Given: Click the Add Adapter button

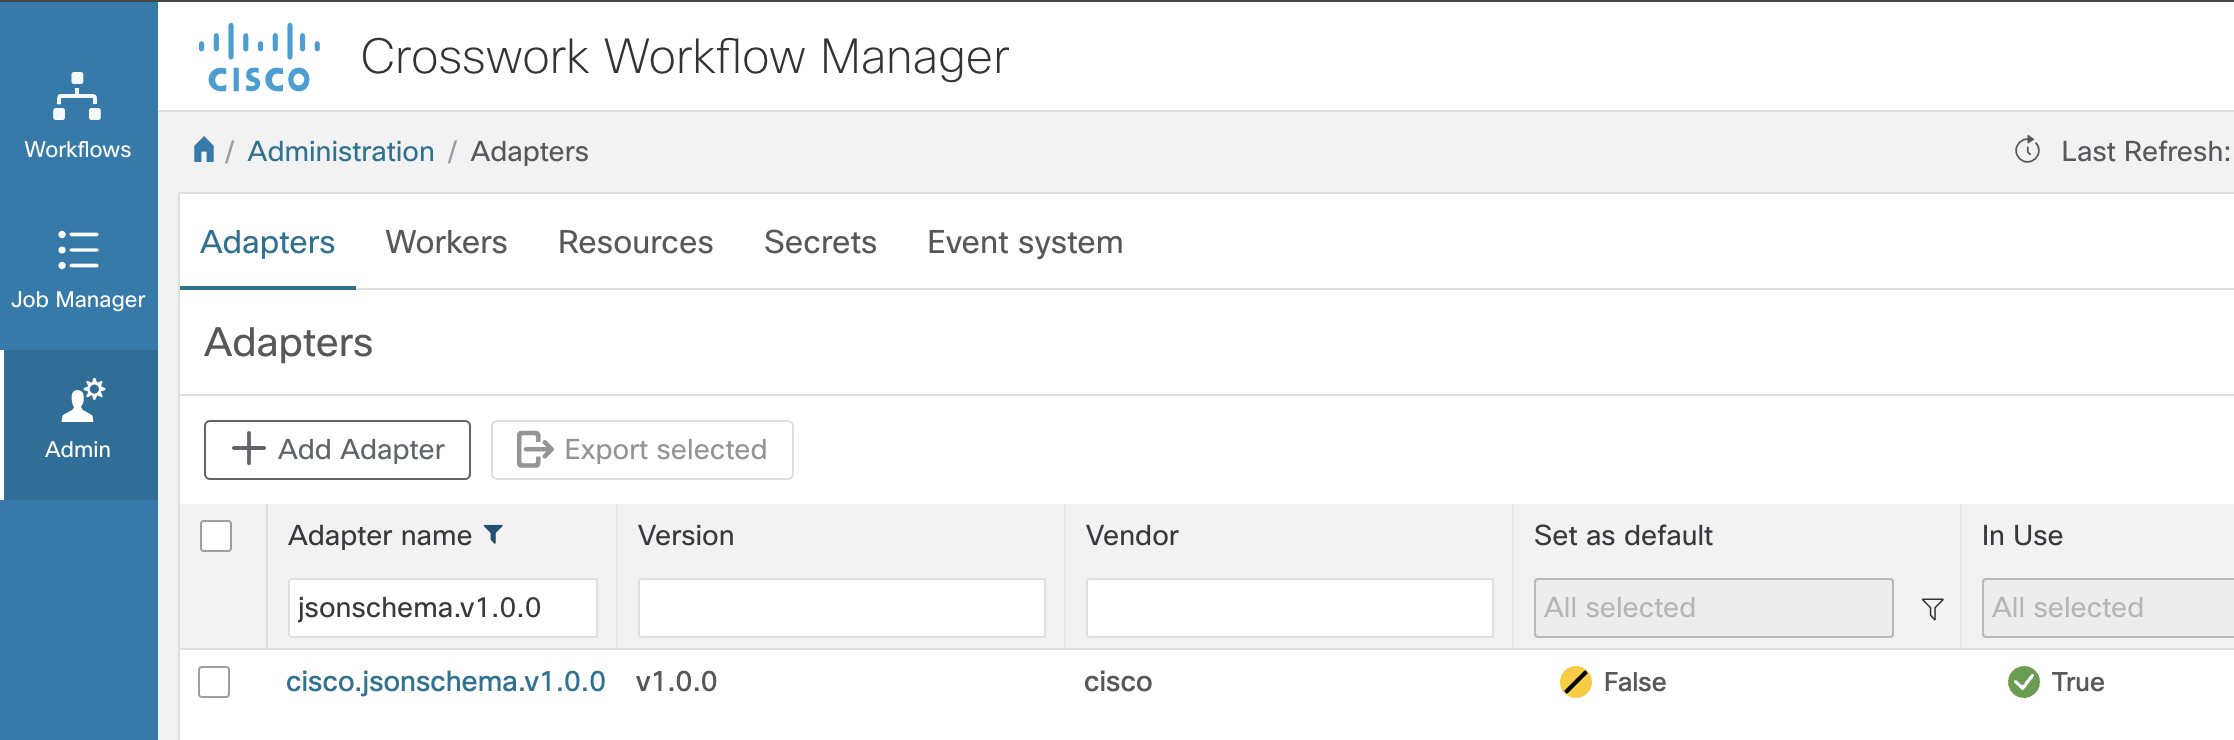Looking at the screenshot, I should click(337, 450).
